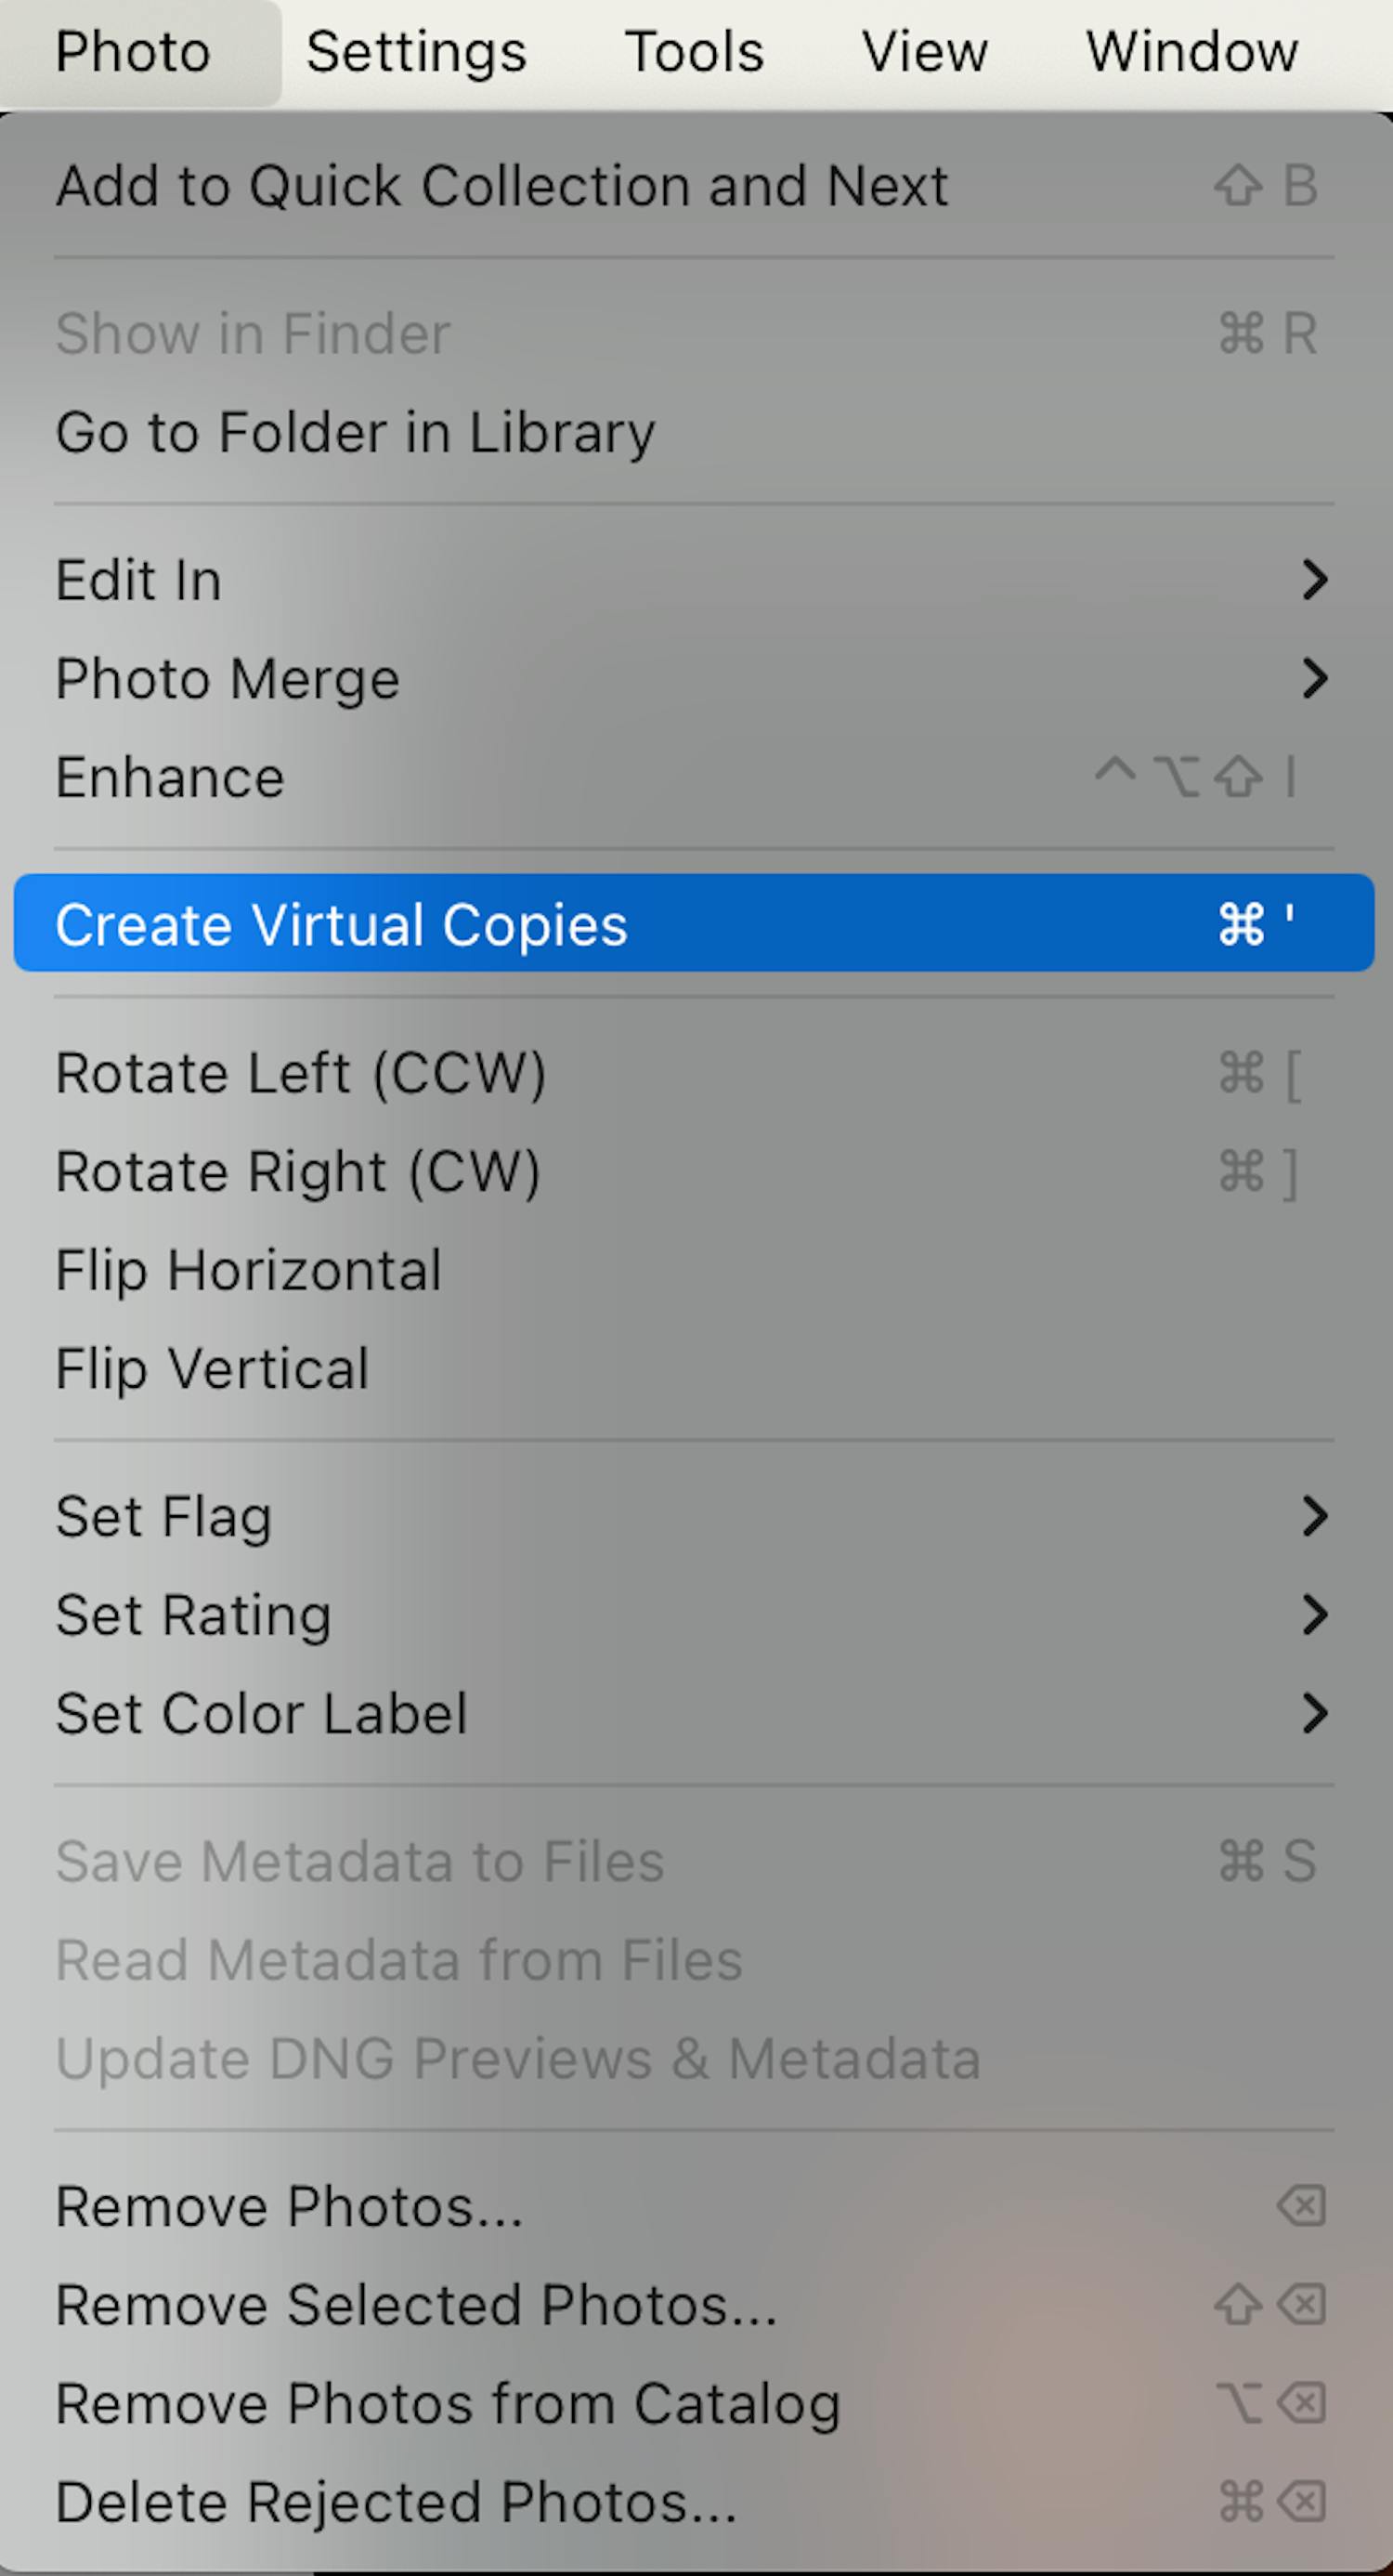
Task: Choose Add to Quick Collection and Next
Action: click(501, 186)
